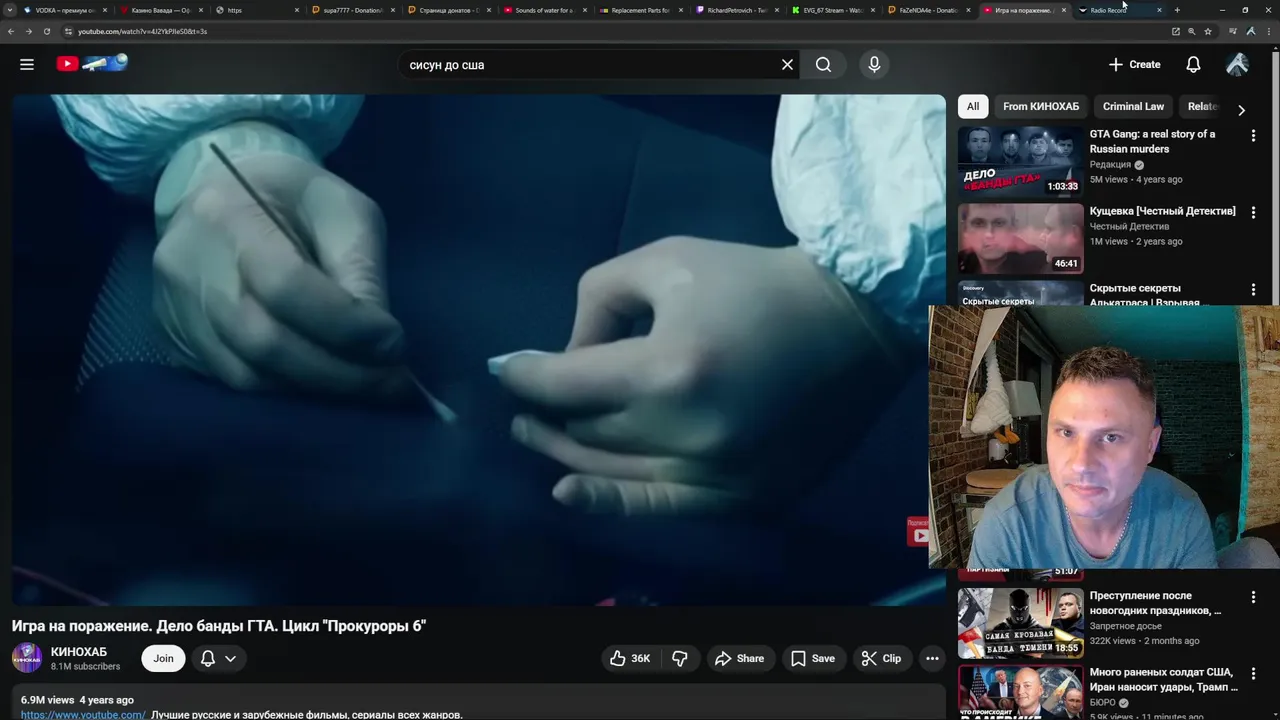Open options for Преступление после новогодних video
This screenshot has width=1280, height=720.
click(x=1253, y=597)
